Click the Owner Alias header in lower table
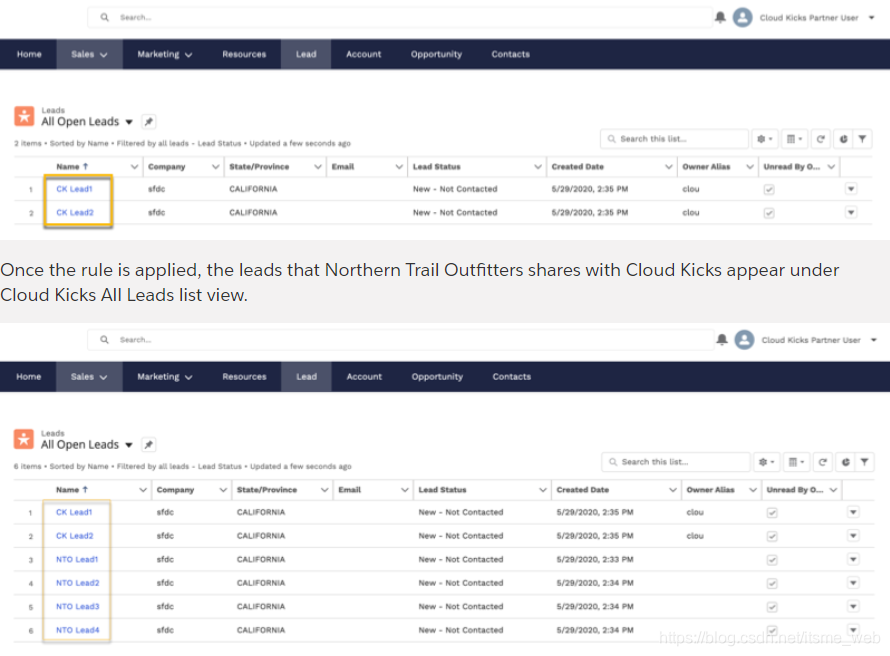Screen dimensions: 890x656 [x=710, y=490]
